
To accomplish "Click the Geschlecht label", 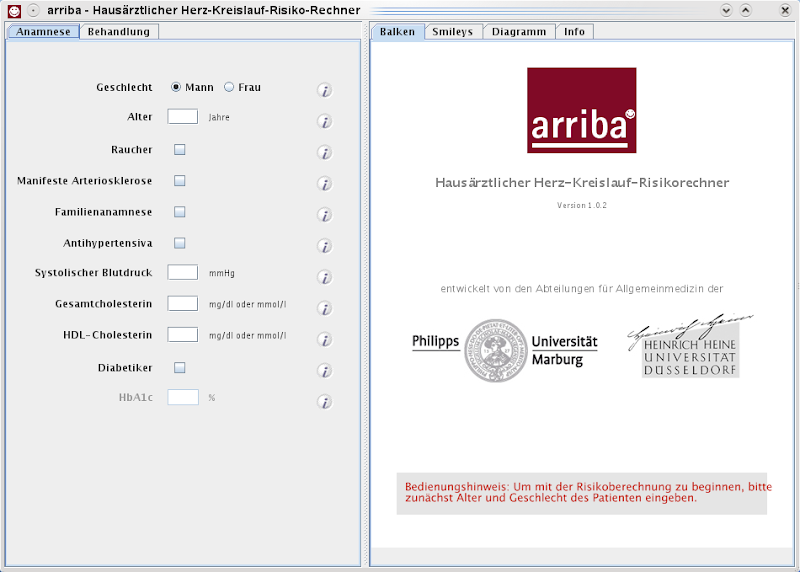I will pyautogui.click(x=124, y=87).
